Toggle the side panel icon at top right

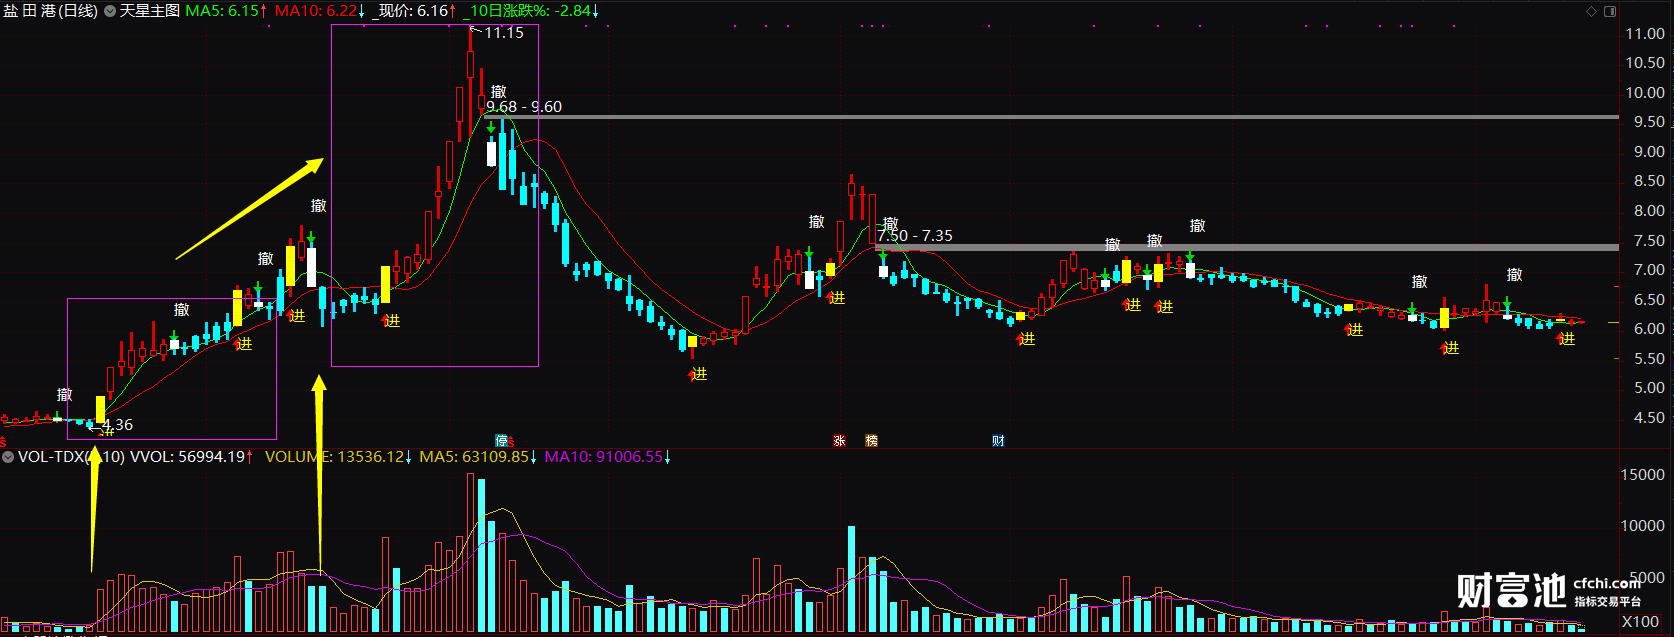click(1610, 11)
